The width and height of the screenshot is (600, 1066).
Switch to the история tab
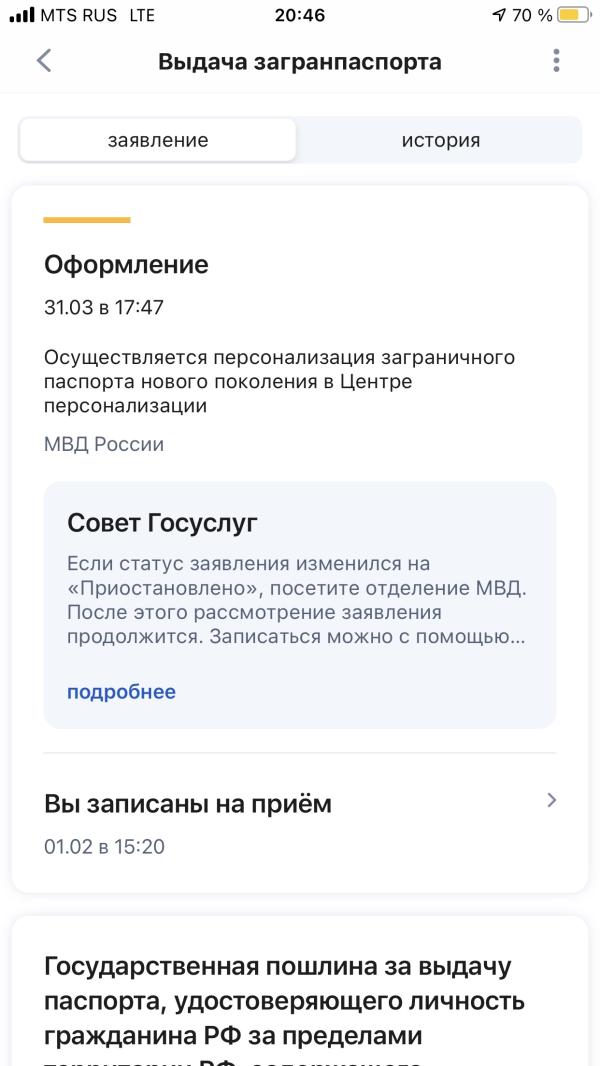tap(440, 141)
